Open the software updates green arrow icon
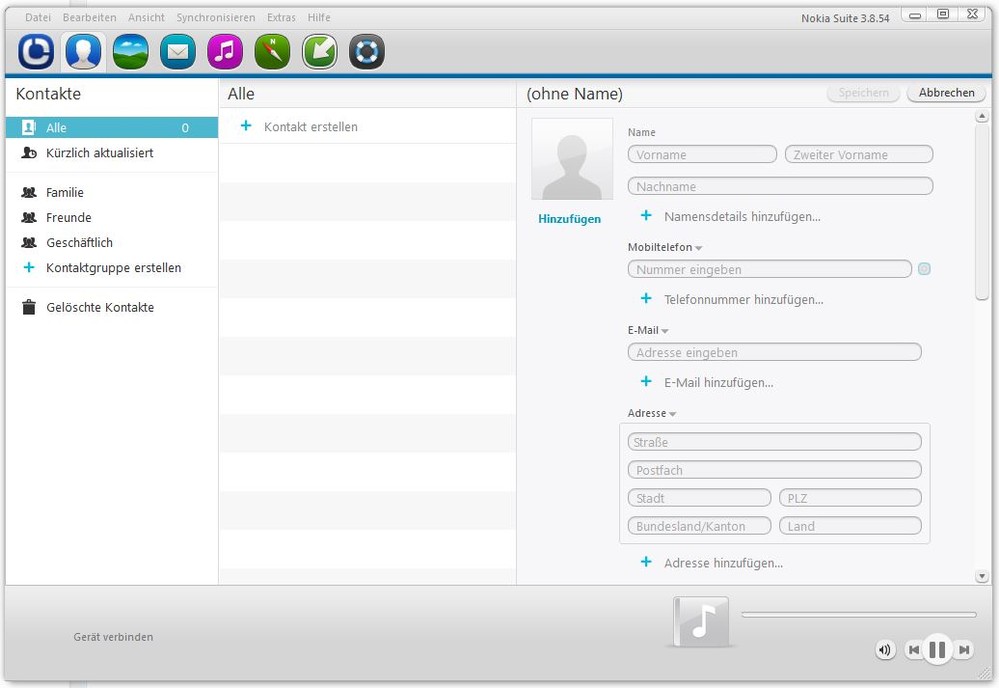 (320, 52)
